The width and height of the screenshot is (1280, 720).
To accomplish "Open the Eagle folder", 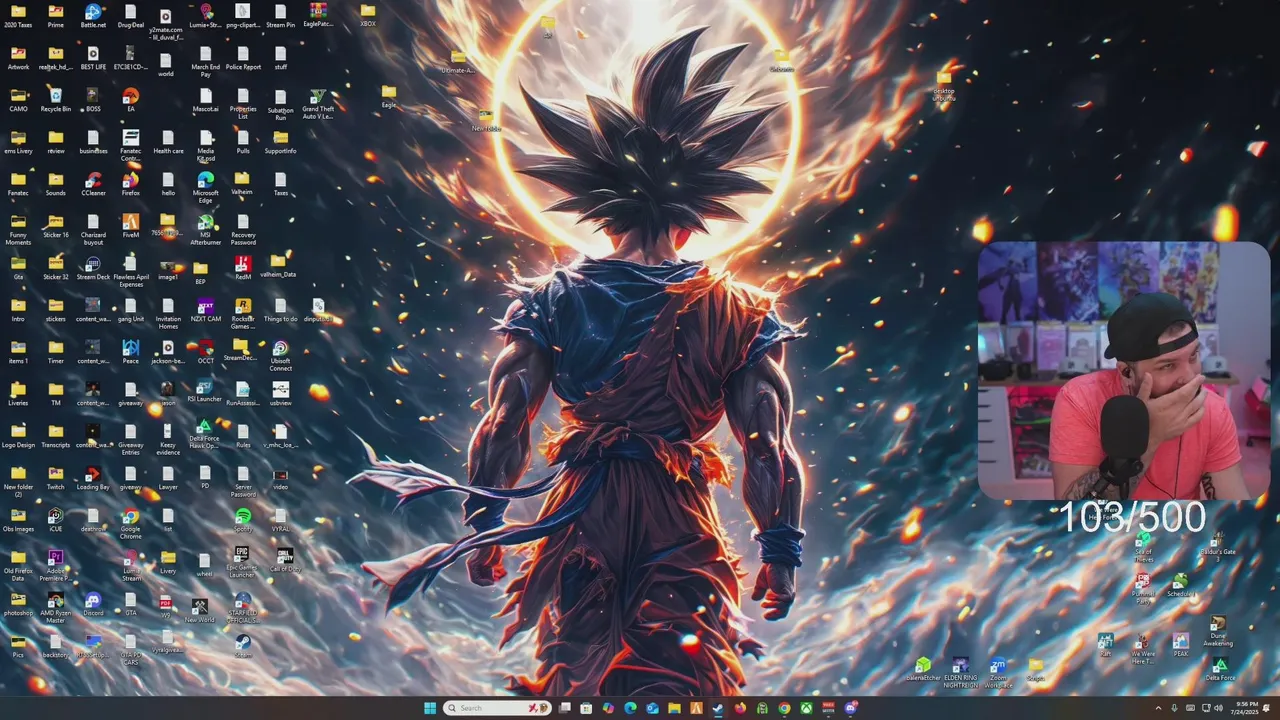I will (389, 96).
